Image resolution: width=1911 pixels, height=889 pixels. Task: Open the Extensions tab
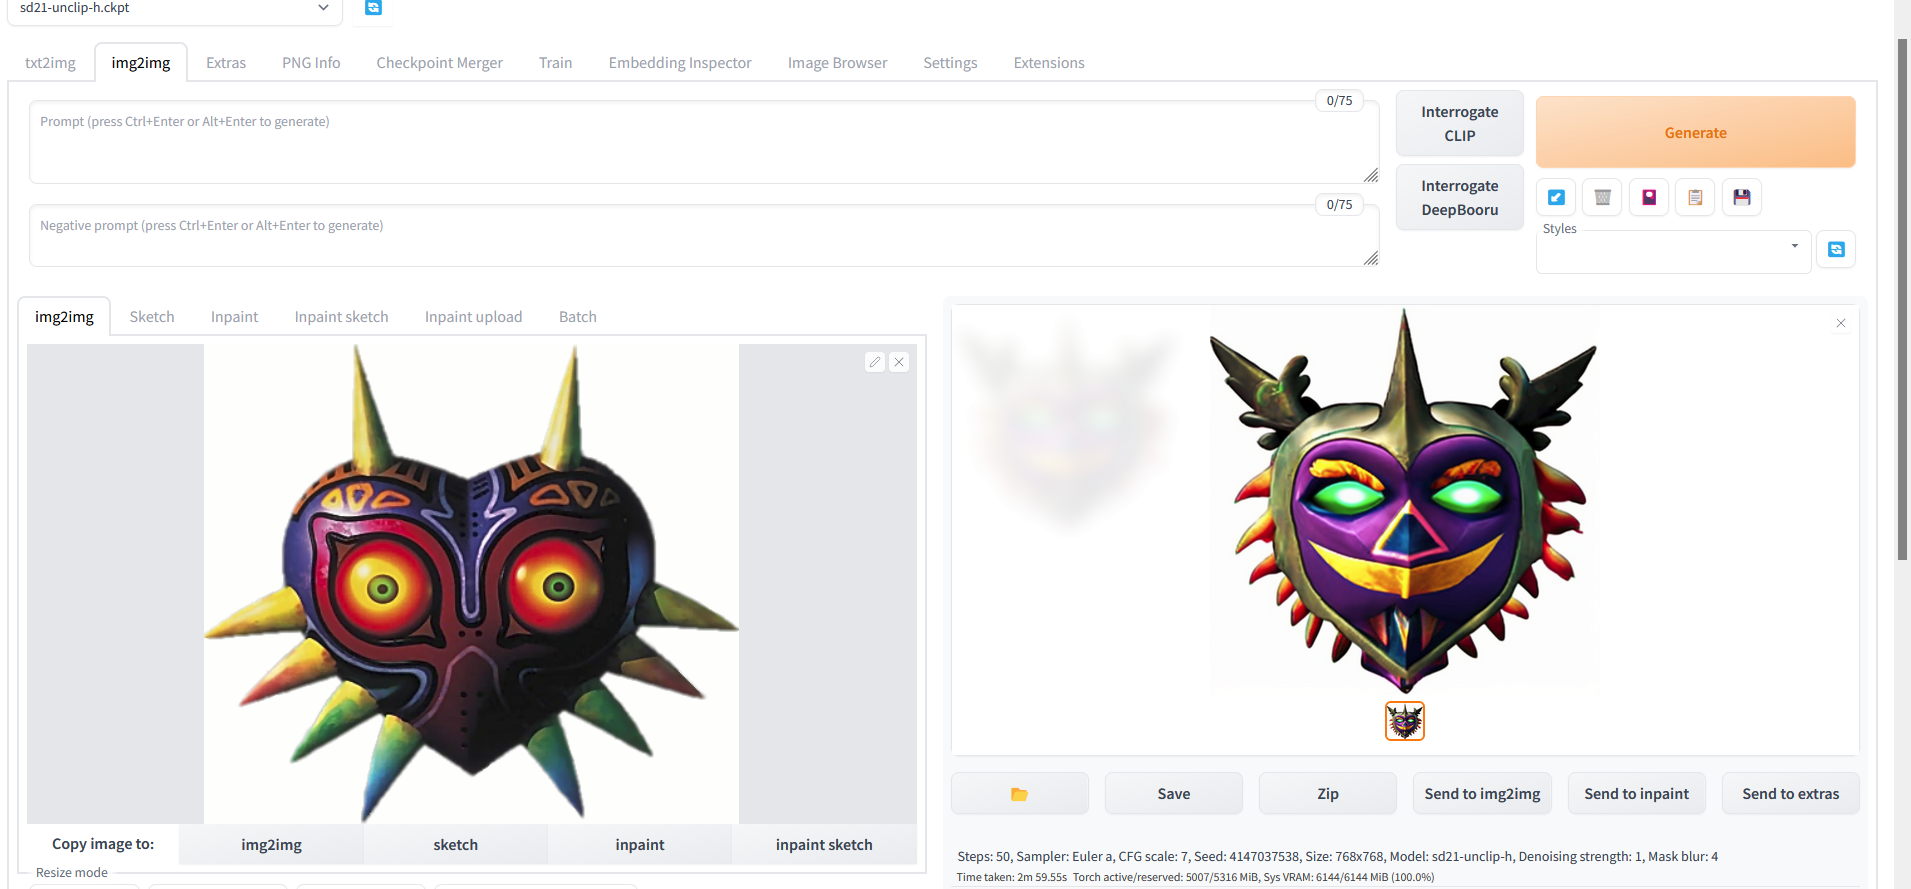[1049, 62]
